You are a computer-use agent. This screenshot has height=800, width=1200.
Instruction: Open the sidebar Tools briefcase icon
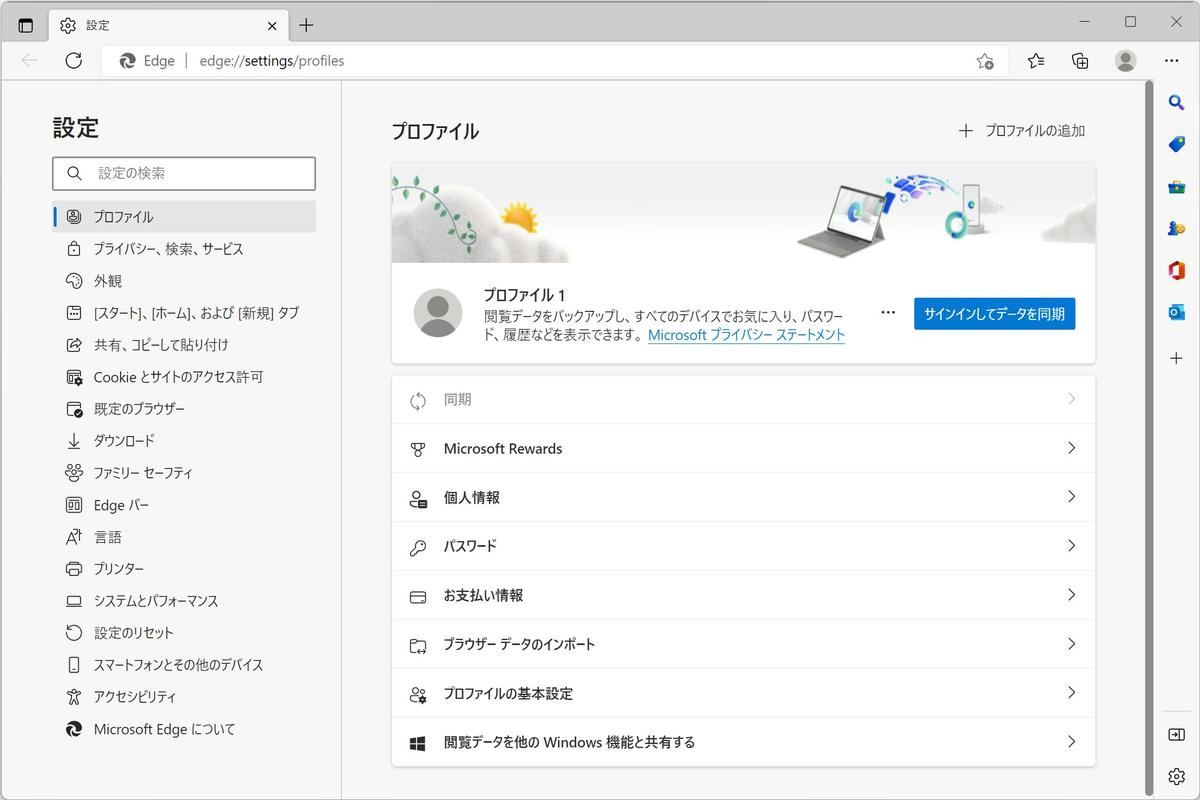(1176, 187)
